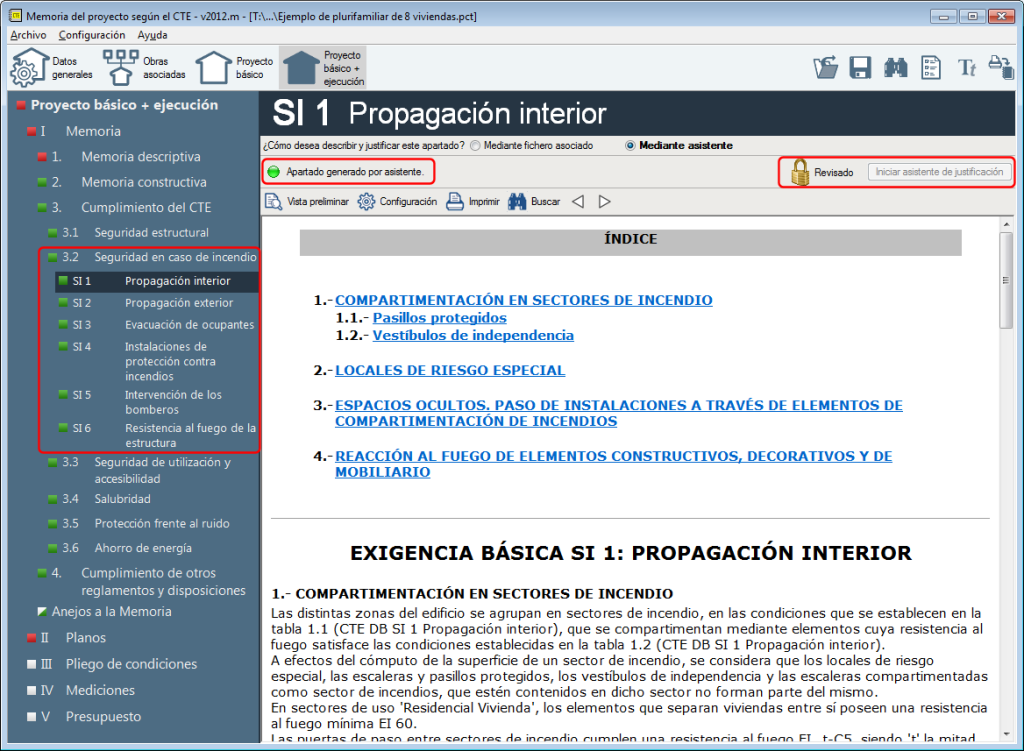Viewport: 1024px width, 751px height.
Task: Click the document vertical scrollbar thumb
Action: tap(1006, 280)
